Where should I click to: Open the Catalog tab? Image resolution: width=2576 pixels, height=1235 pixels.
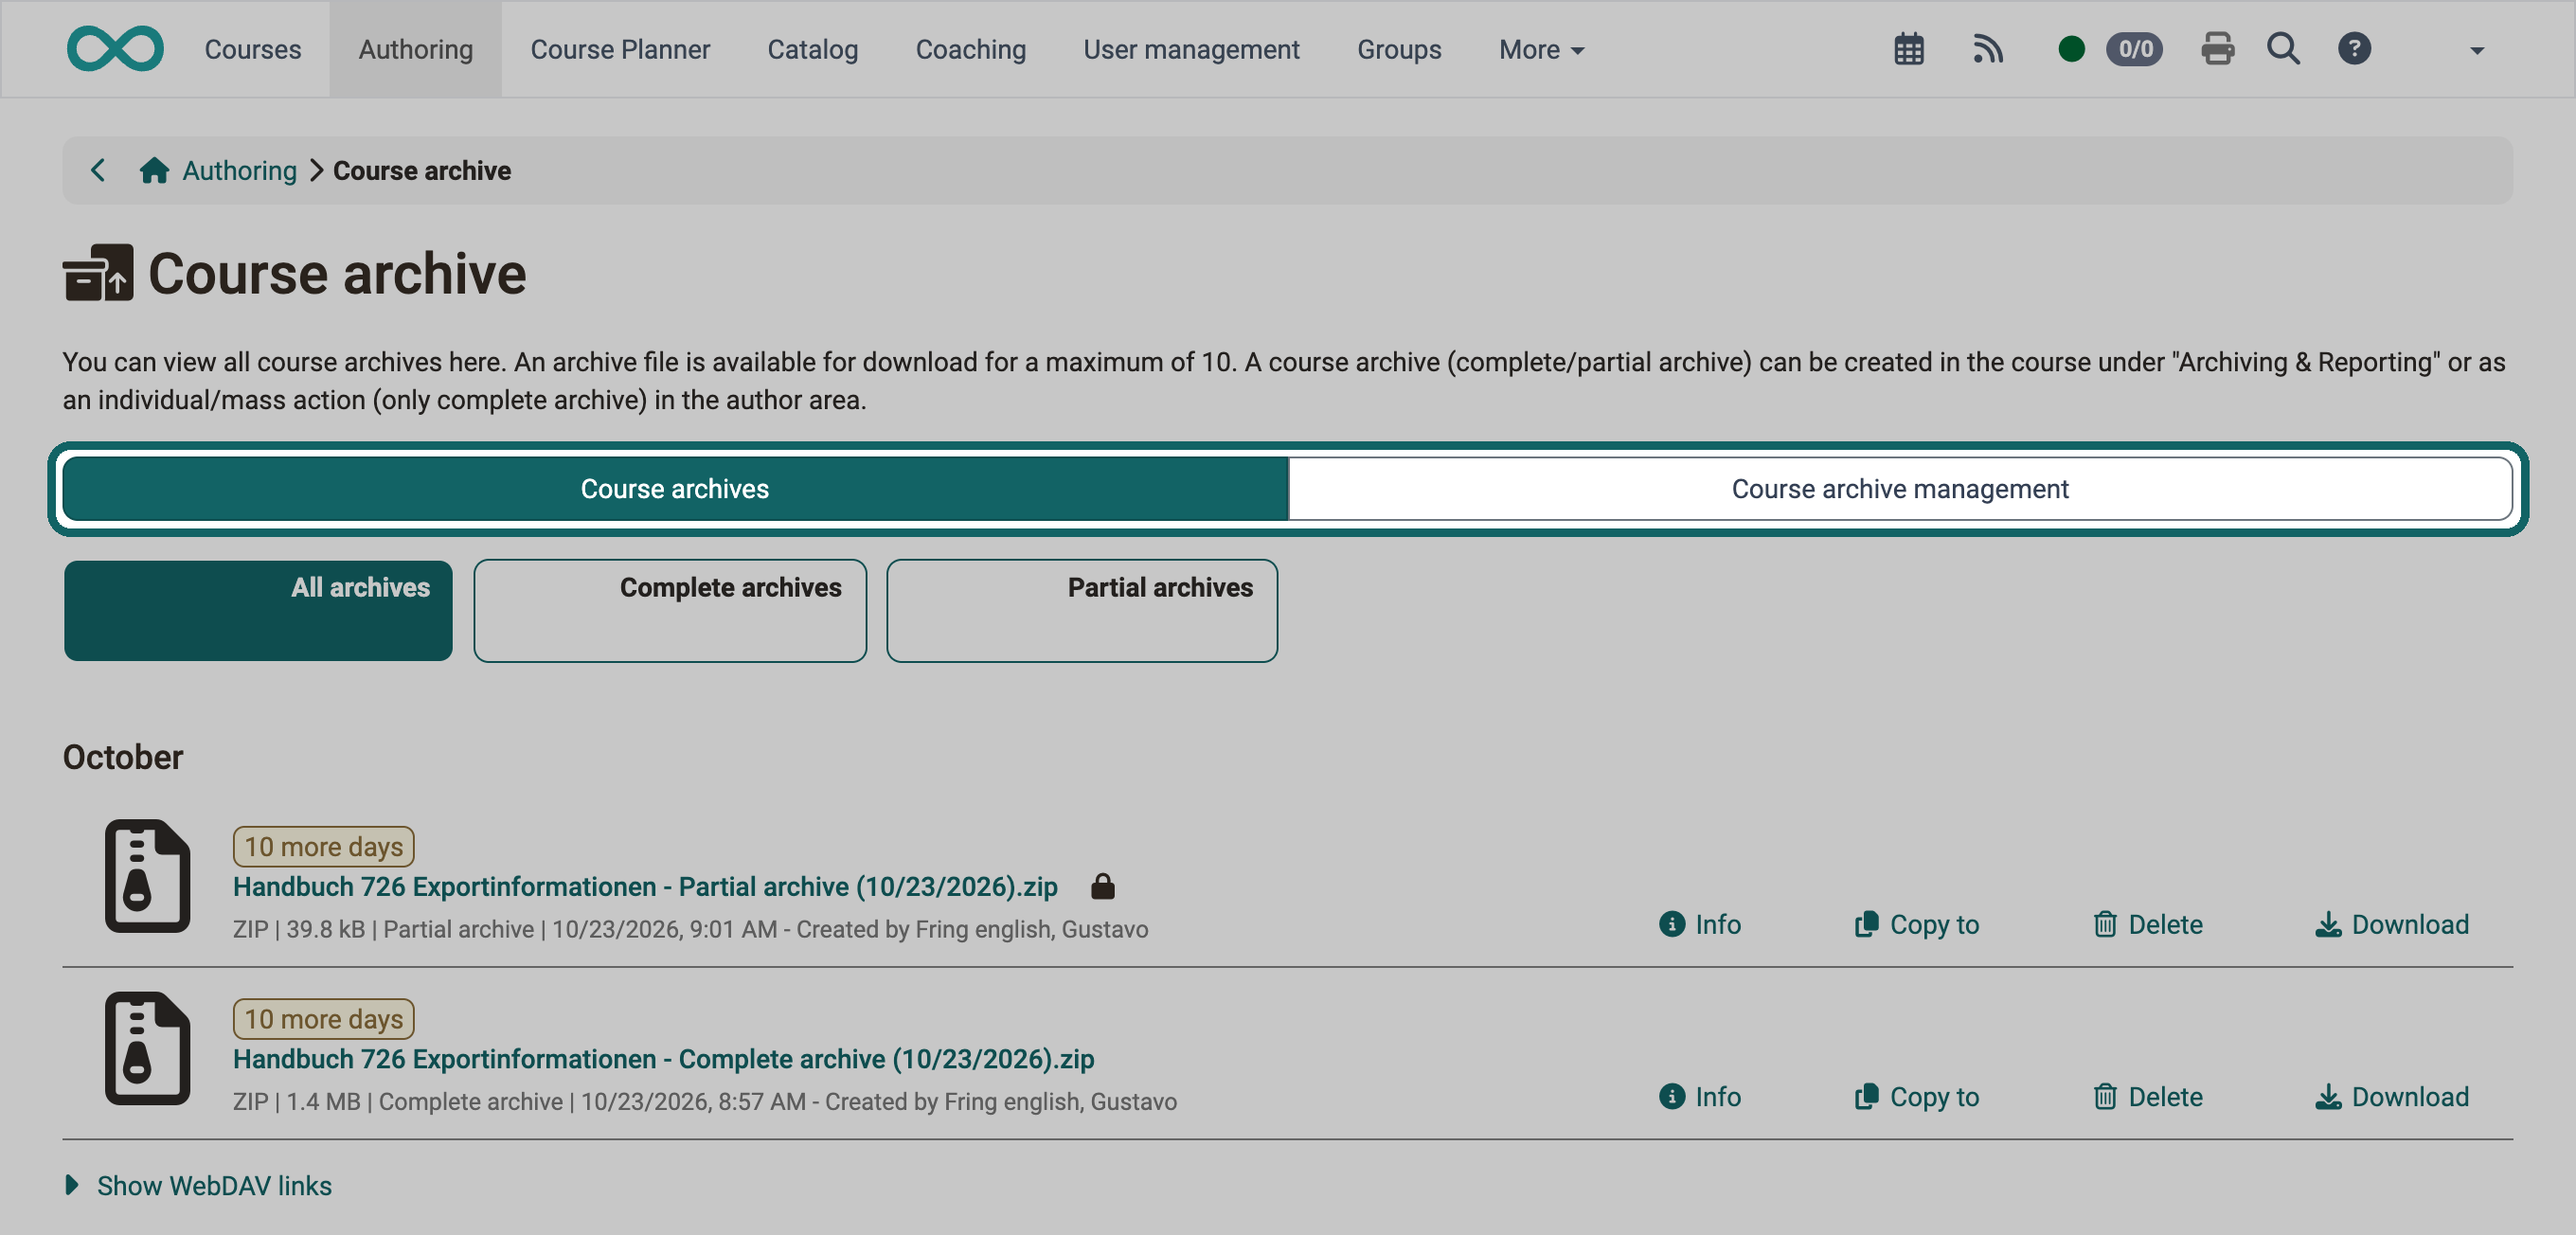point(813,49)
